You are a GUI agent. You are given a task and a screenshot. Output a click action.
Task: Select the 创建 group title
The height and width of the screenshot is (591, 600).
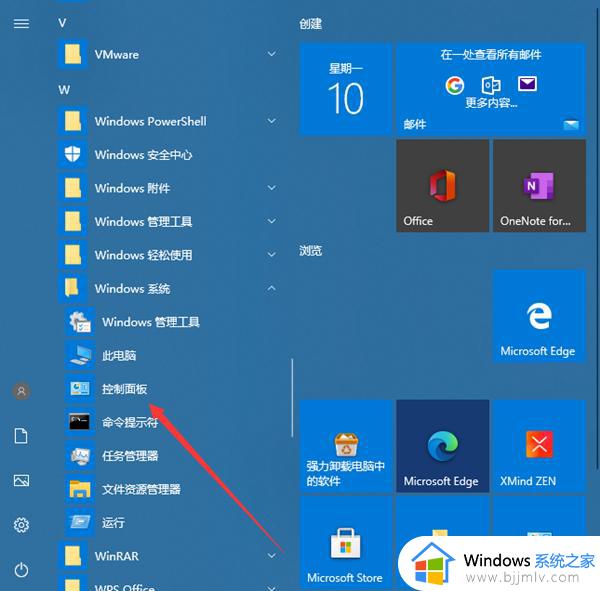(x=310, y=24)
